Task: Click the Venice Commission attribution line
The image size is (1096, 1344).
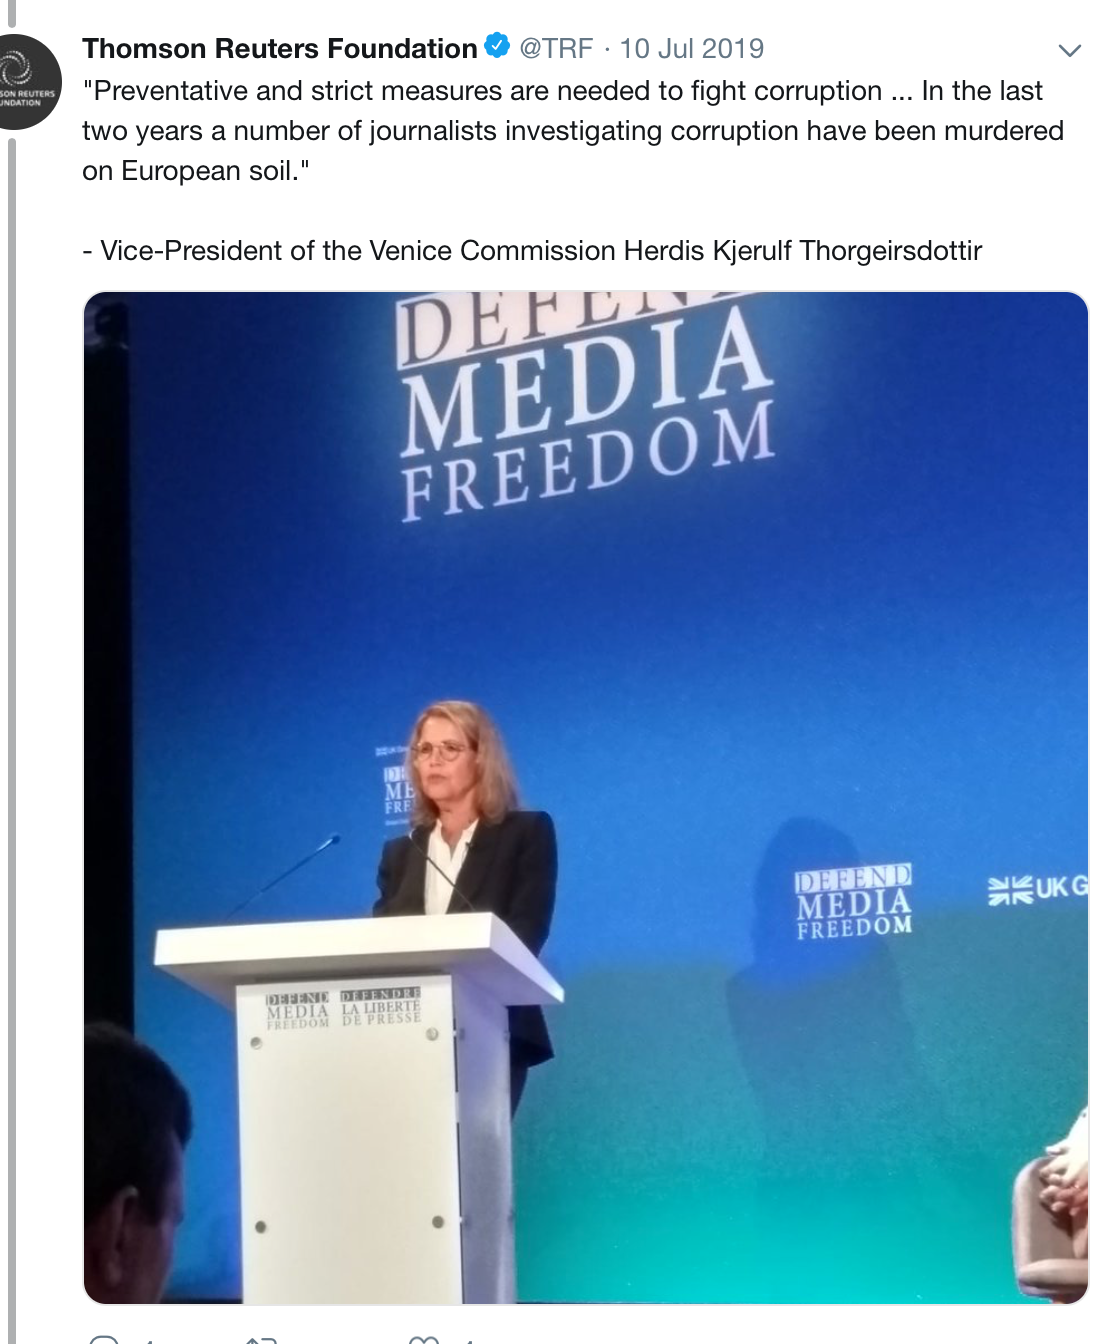Action: click(x=532, y=250)
